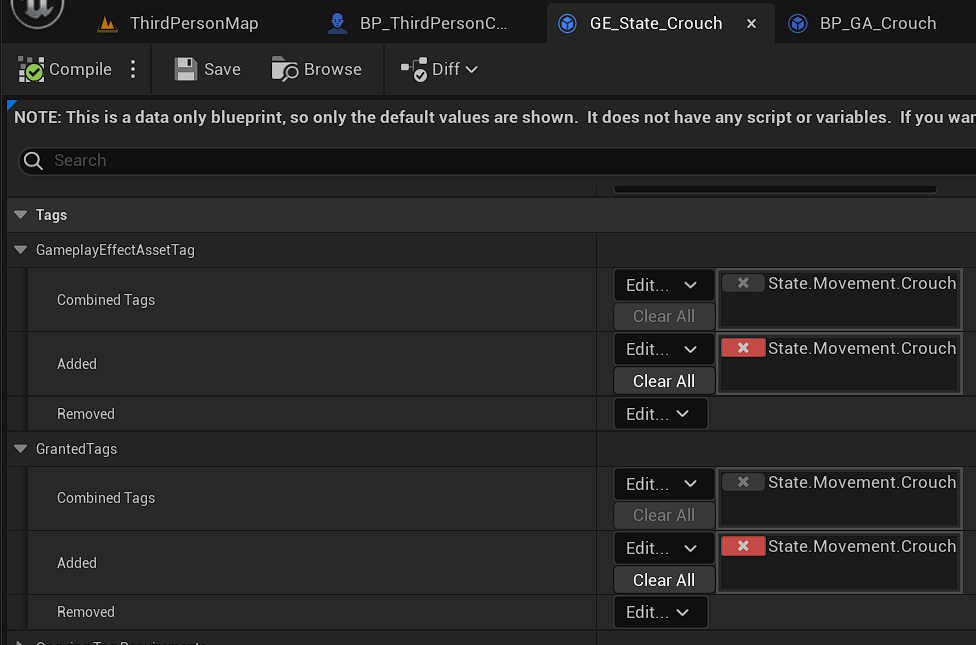Click the Save button label

tap(222, 69)
